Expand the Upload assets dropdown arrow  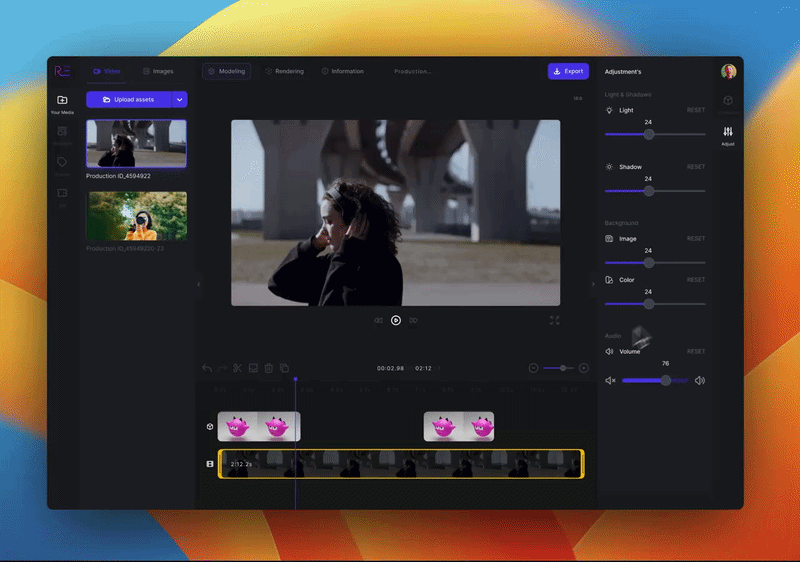coord(180,99)
